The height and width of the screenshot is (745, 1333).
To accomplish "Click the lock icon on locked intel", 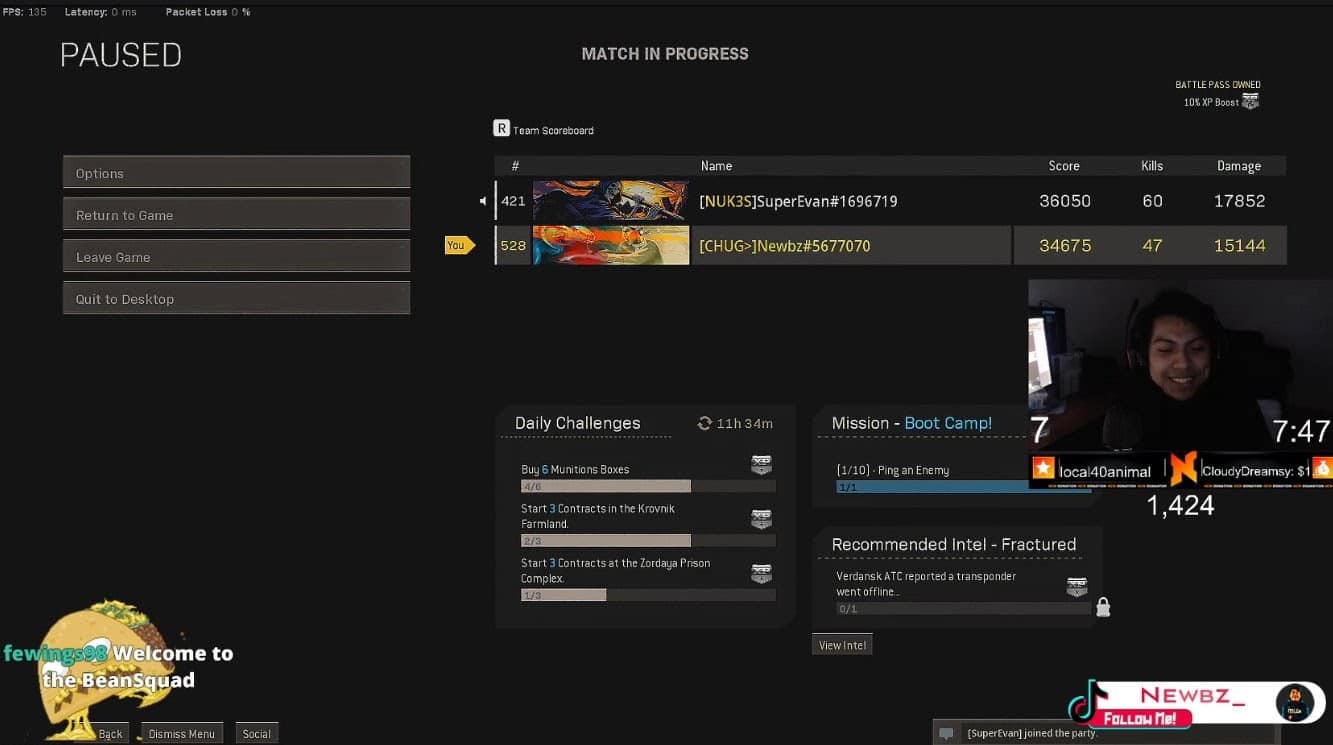I will pyautogui.click(x=1104, y=607).
